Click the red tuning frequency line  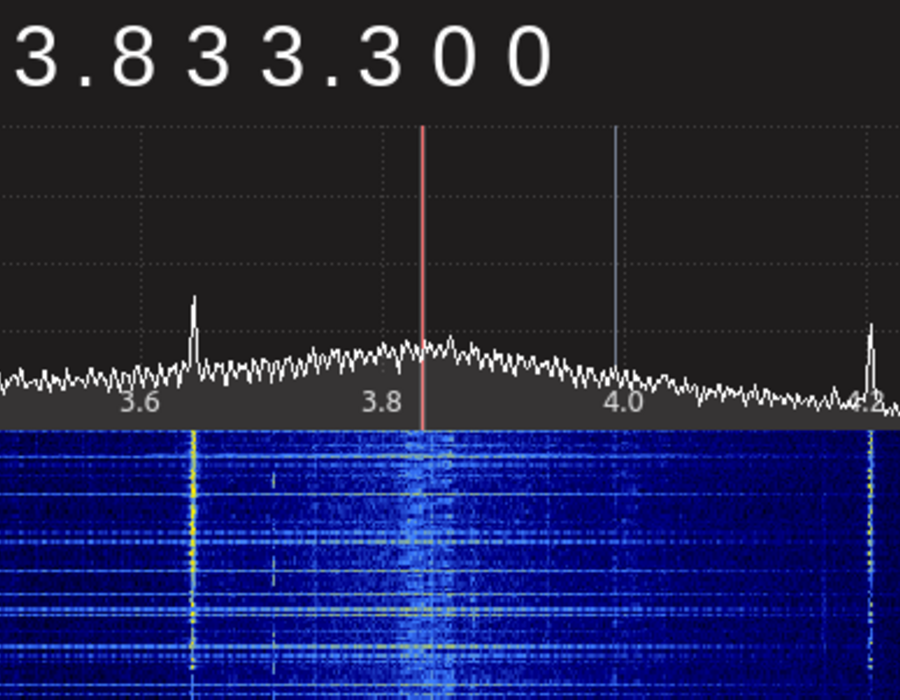coord(422,278)
